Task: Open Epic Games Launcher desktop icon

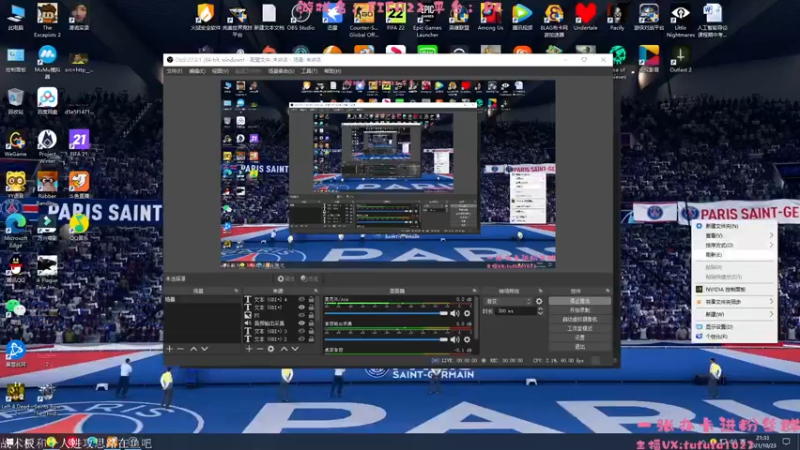Action: coord(427,19)
